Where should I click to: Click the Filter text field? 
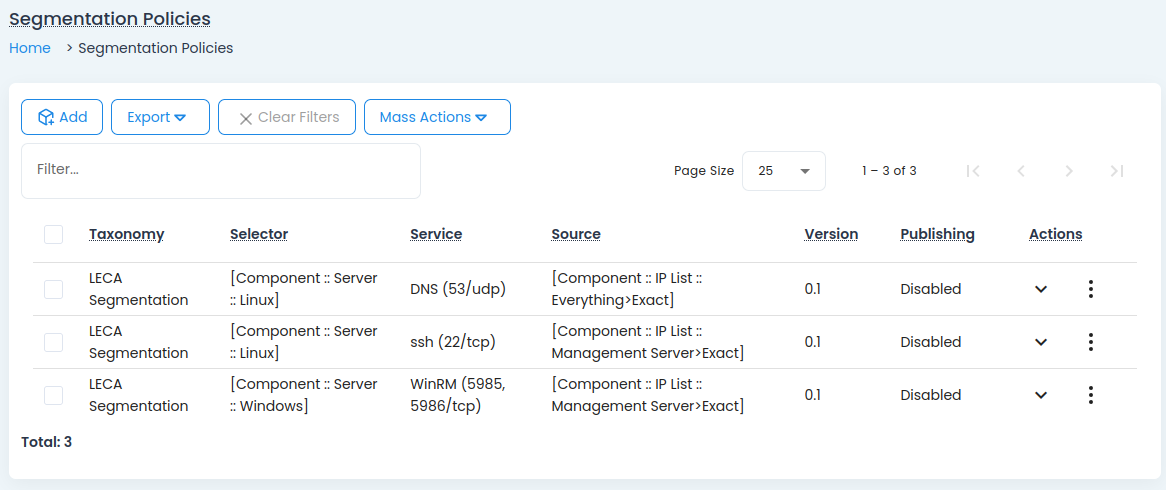click(x=220, y=170)
